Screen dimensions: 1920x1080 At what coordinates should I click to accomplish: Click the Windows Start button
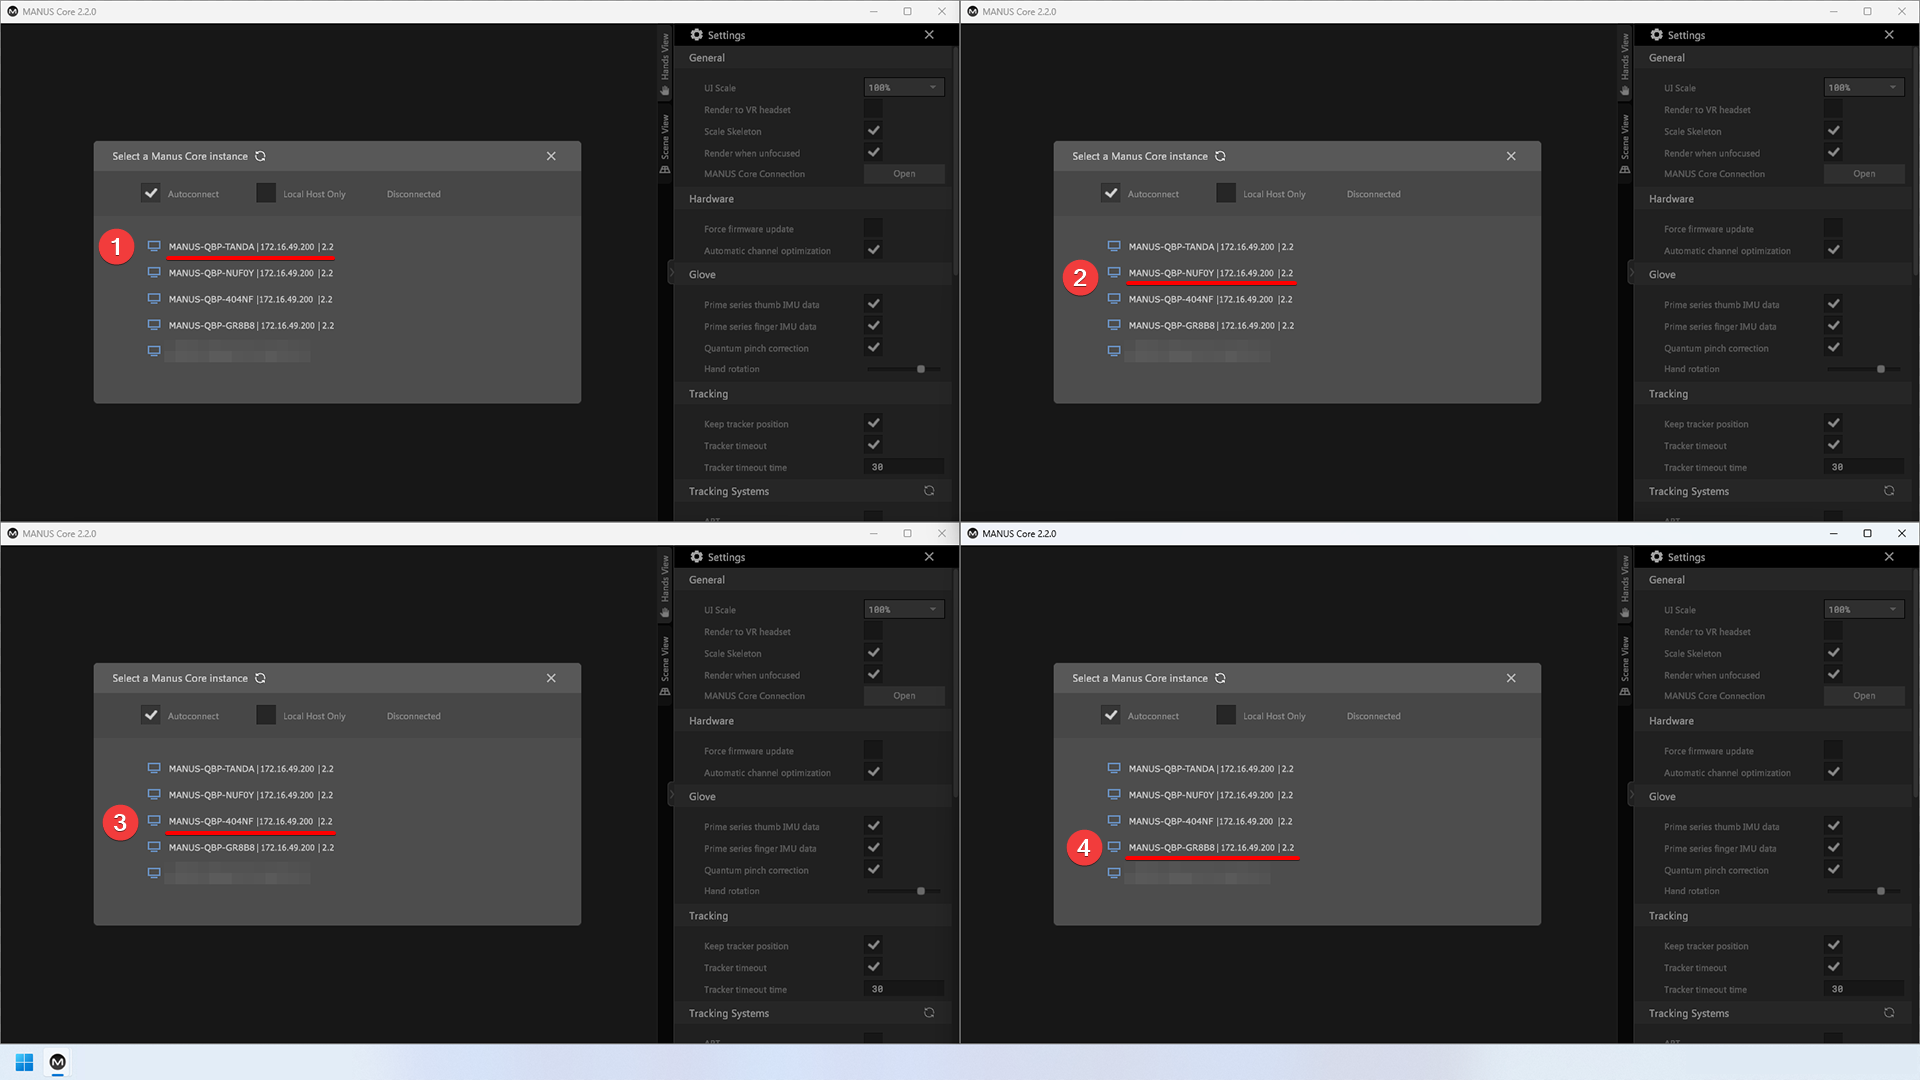pyautogui.click(x=24, y=1062)
